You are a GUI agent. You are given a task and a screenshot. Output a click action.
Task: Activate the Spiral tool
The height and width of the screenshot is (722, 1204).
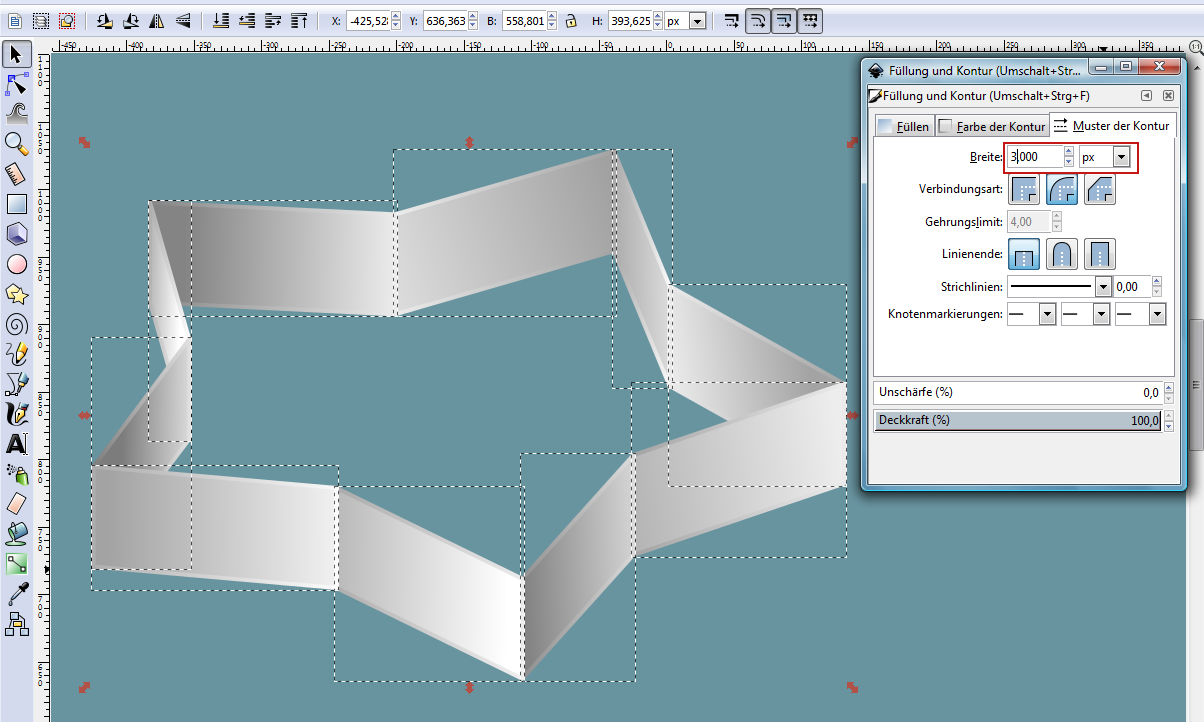pyautogui.click(x=16, y=323)
